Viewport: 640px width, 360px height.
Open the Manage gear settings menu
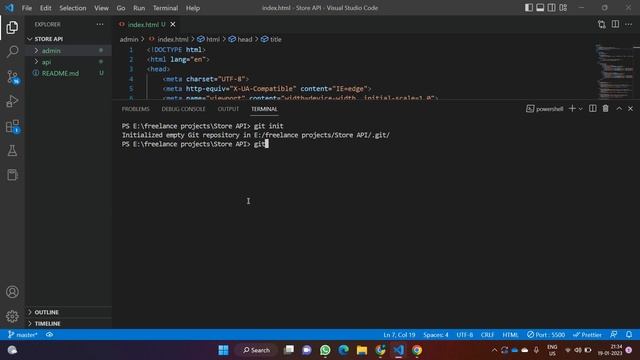(12, 316)
